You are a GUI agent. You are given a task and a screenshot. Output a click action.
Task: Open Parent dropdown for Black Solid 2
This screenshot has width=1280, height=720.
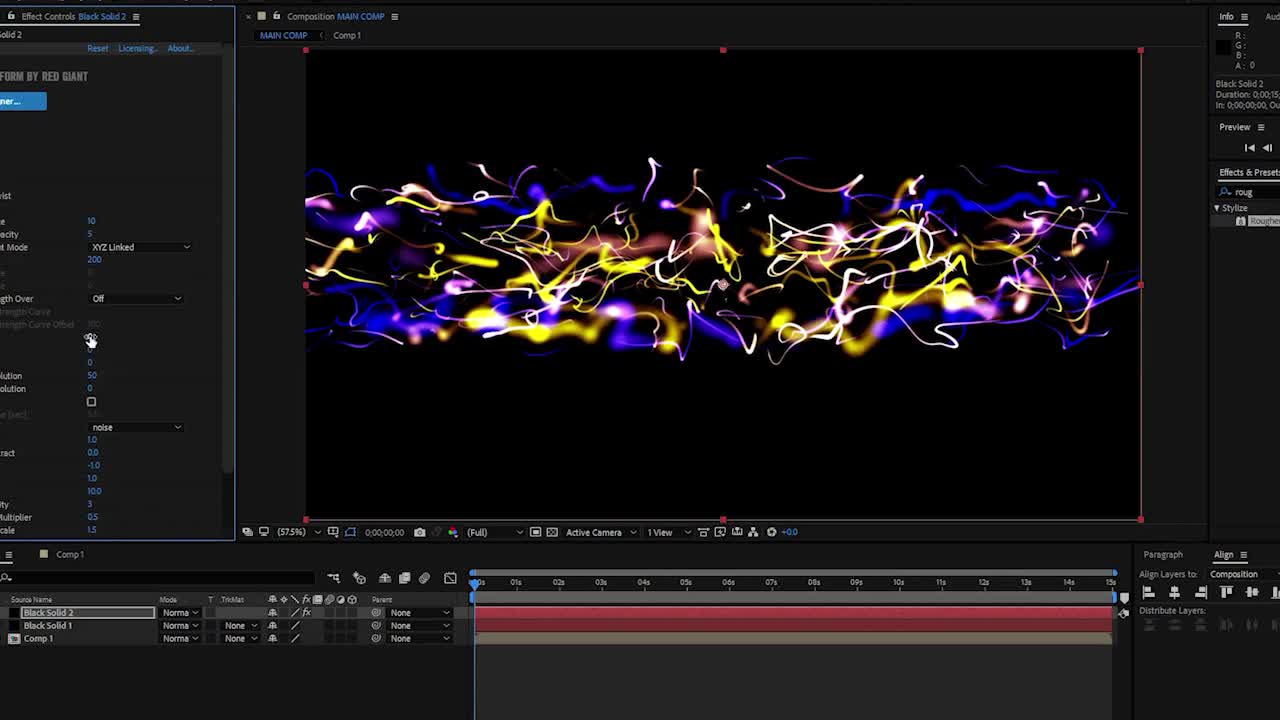pyautogui.click(x=419, y=612)
